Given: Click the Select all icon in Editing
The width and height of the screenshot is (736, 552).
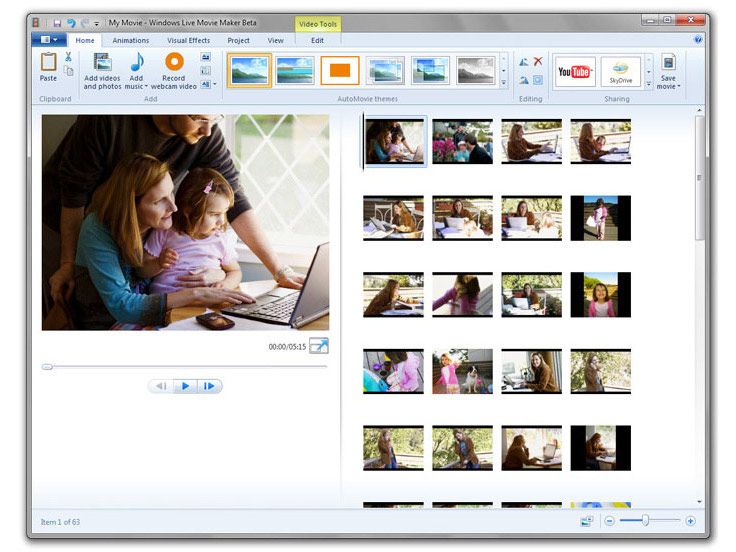Looking at the screenshot, I should coord(538,80).
